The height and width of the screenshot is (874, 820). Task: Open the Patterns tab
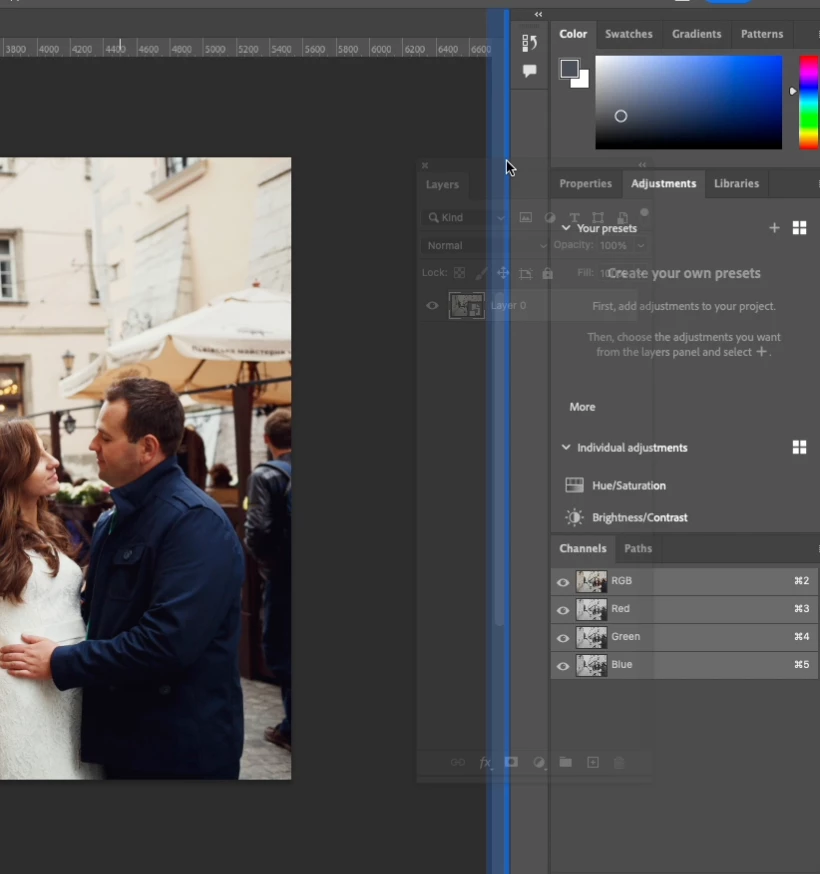(762, 34)
